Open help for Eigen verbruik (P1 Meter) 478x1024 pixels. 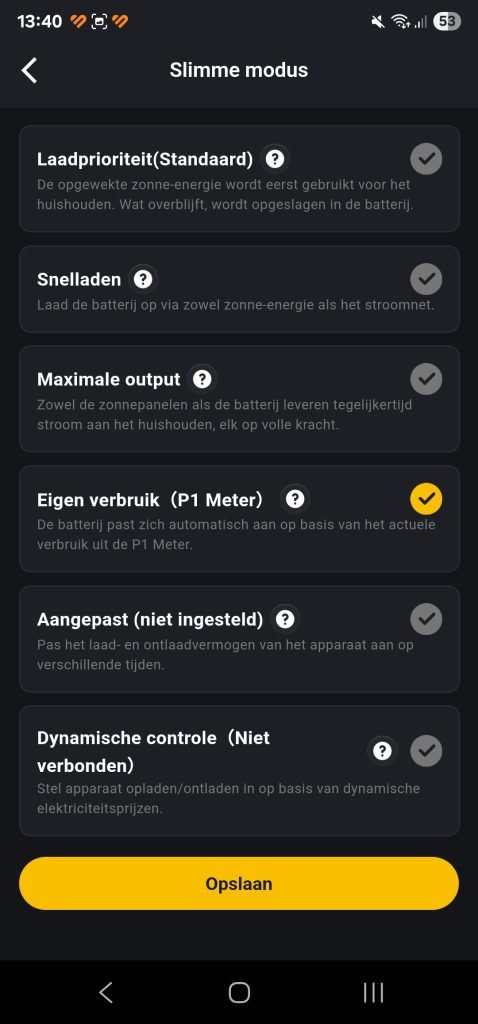click(x=295, y=500)
